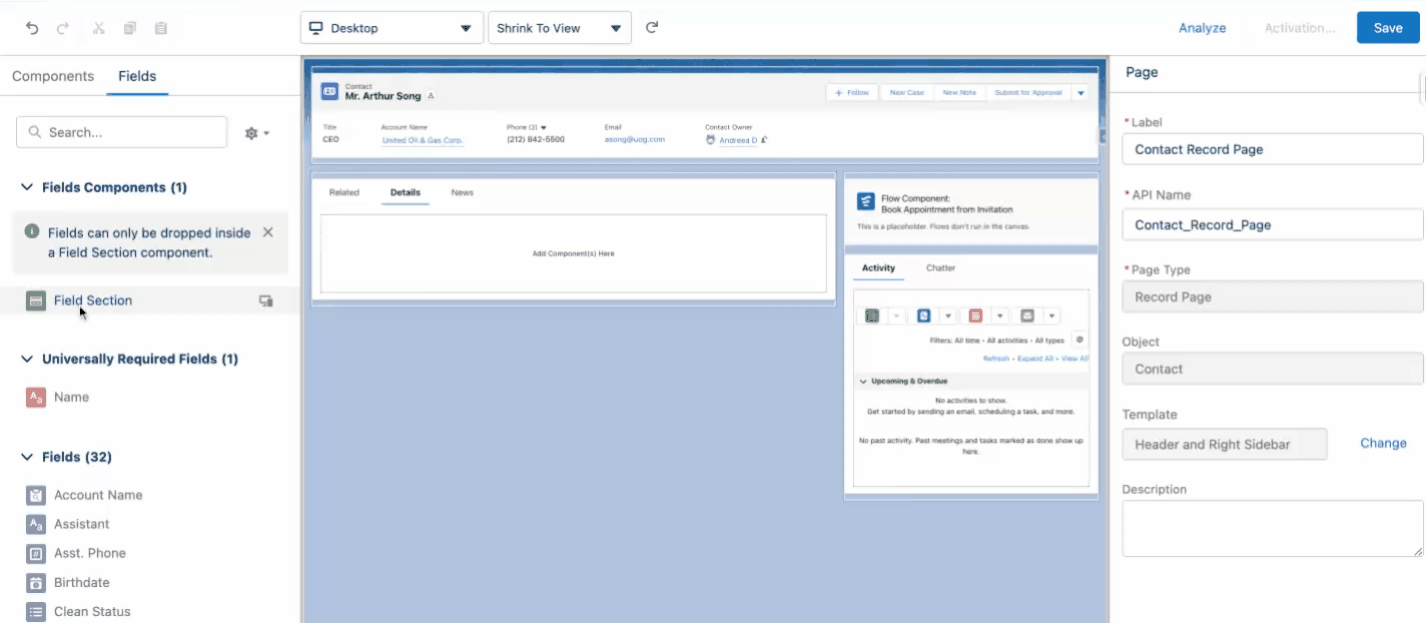Click the refresh canvas icon

(652, 27)
